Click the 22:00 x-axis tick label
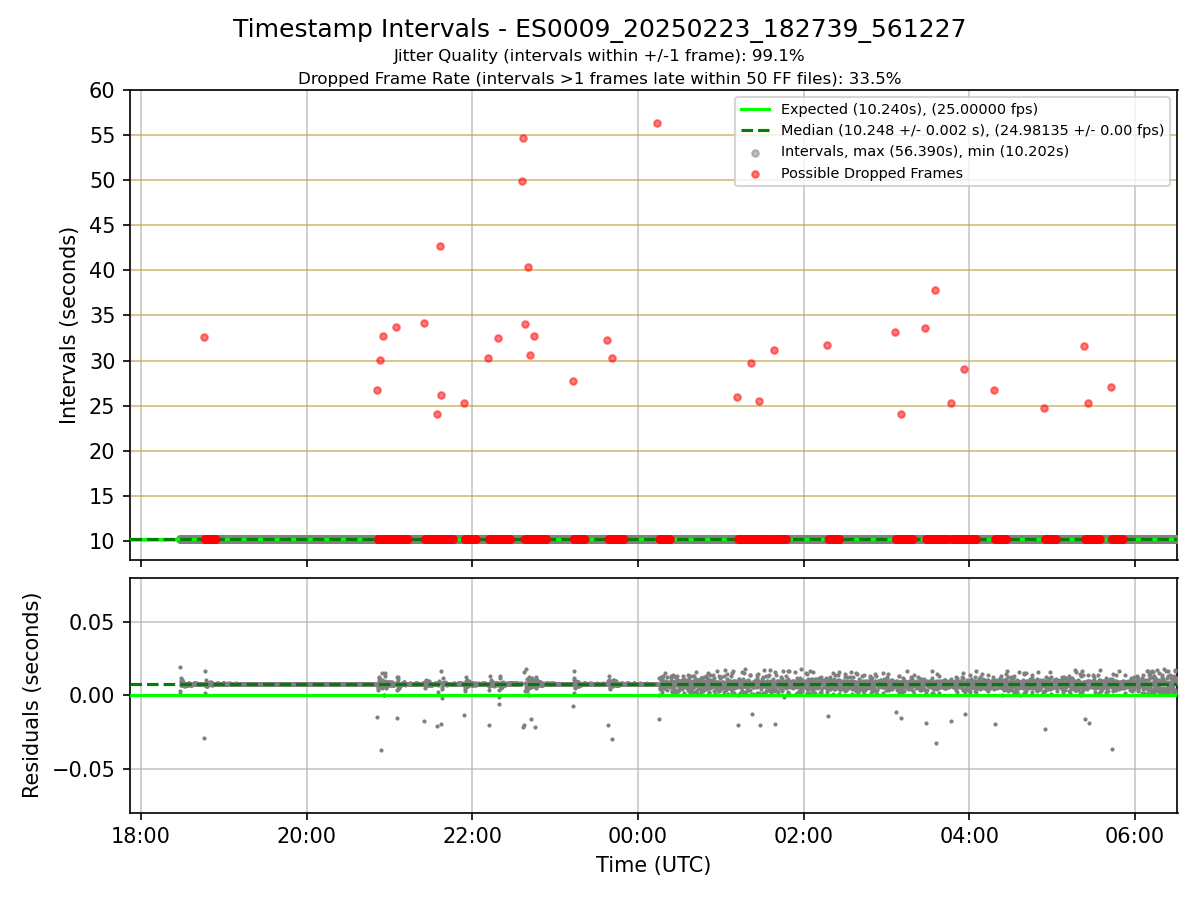 point(472,836)
